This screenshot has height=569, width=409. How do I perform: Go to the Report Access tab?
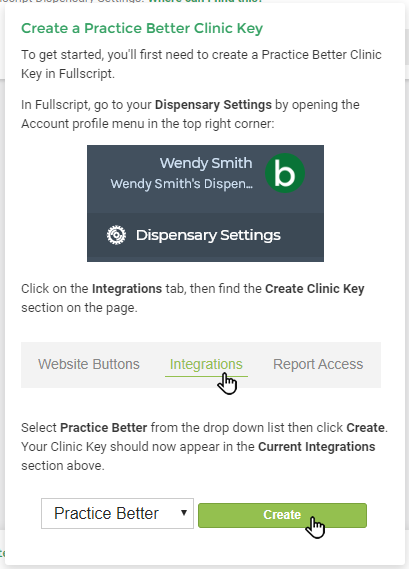pyautogui.click(x=318, y=364)
